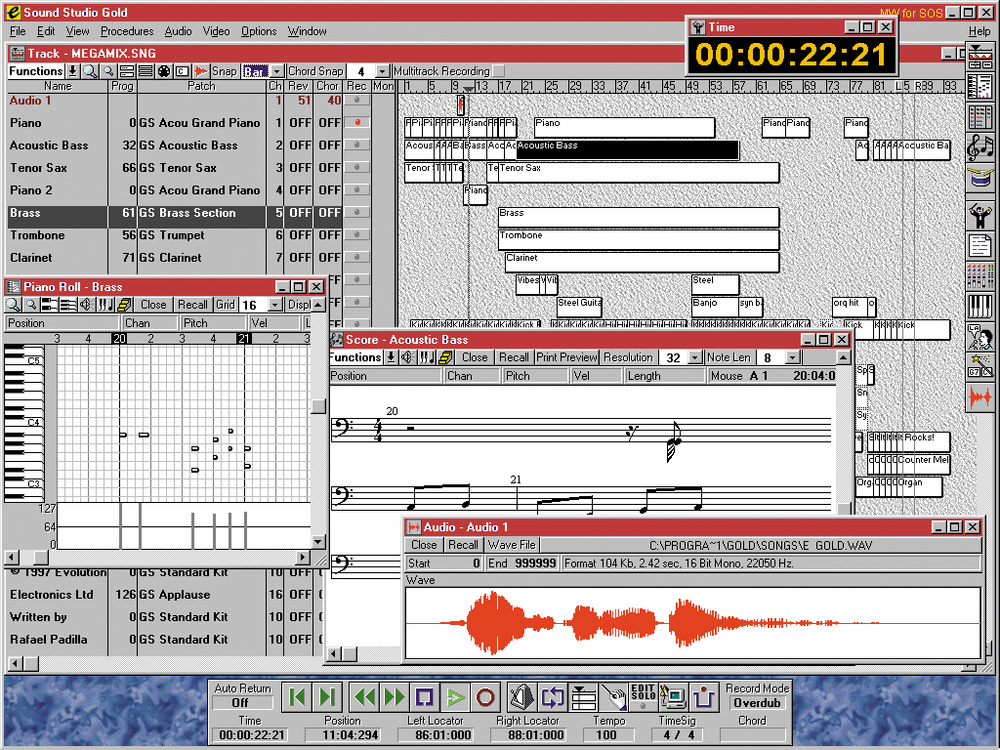Viewport: 1000px width, 750px height.
Task: Open the Procedures menu
Action: tap(127, 31)
